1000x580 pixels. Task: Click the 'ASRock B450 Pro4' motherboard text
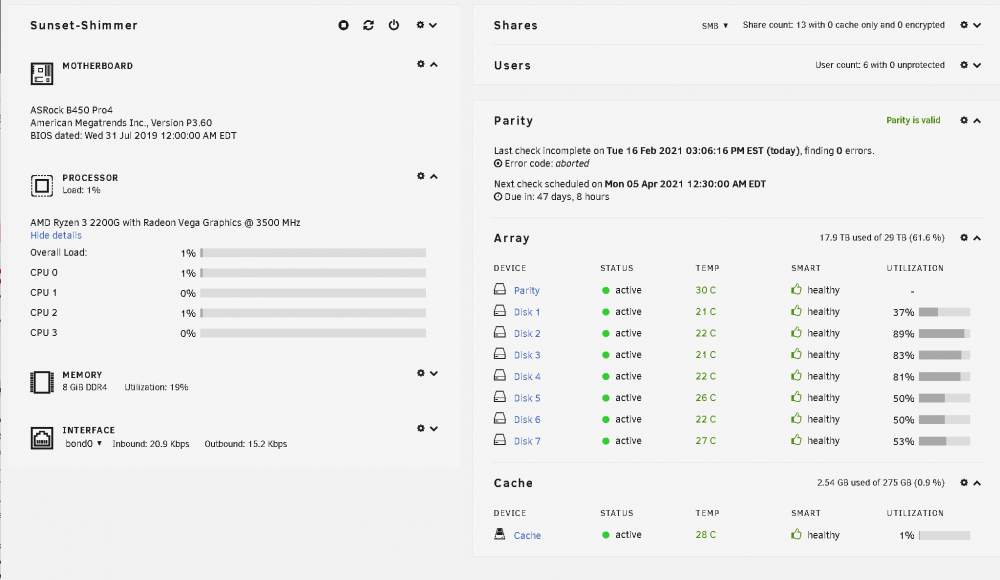point(71,110)
